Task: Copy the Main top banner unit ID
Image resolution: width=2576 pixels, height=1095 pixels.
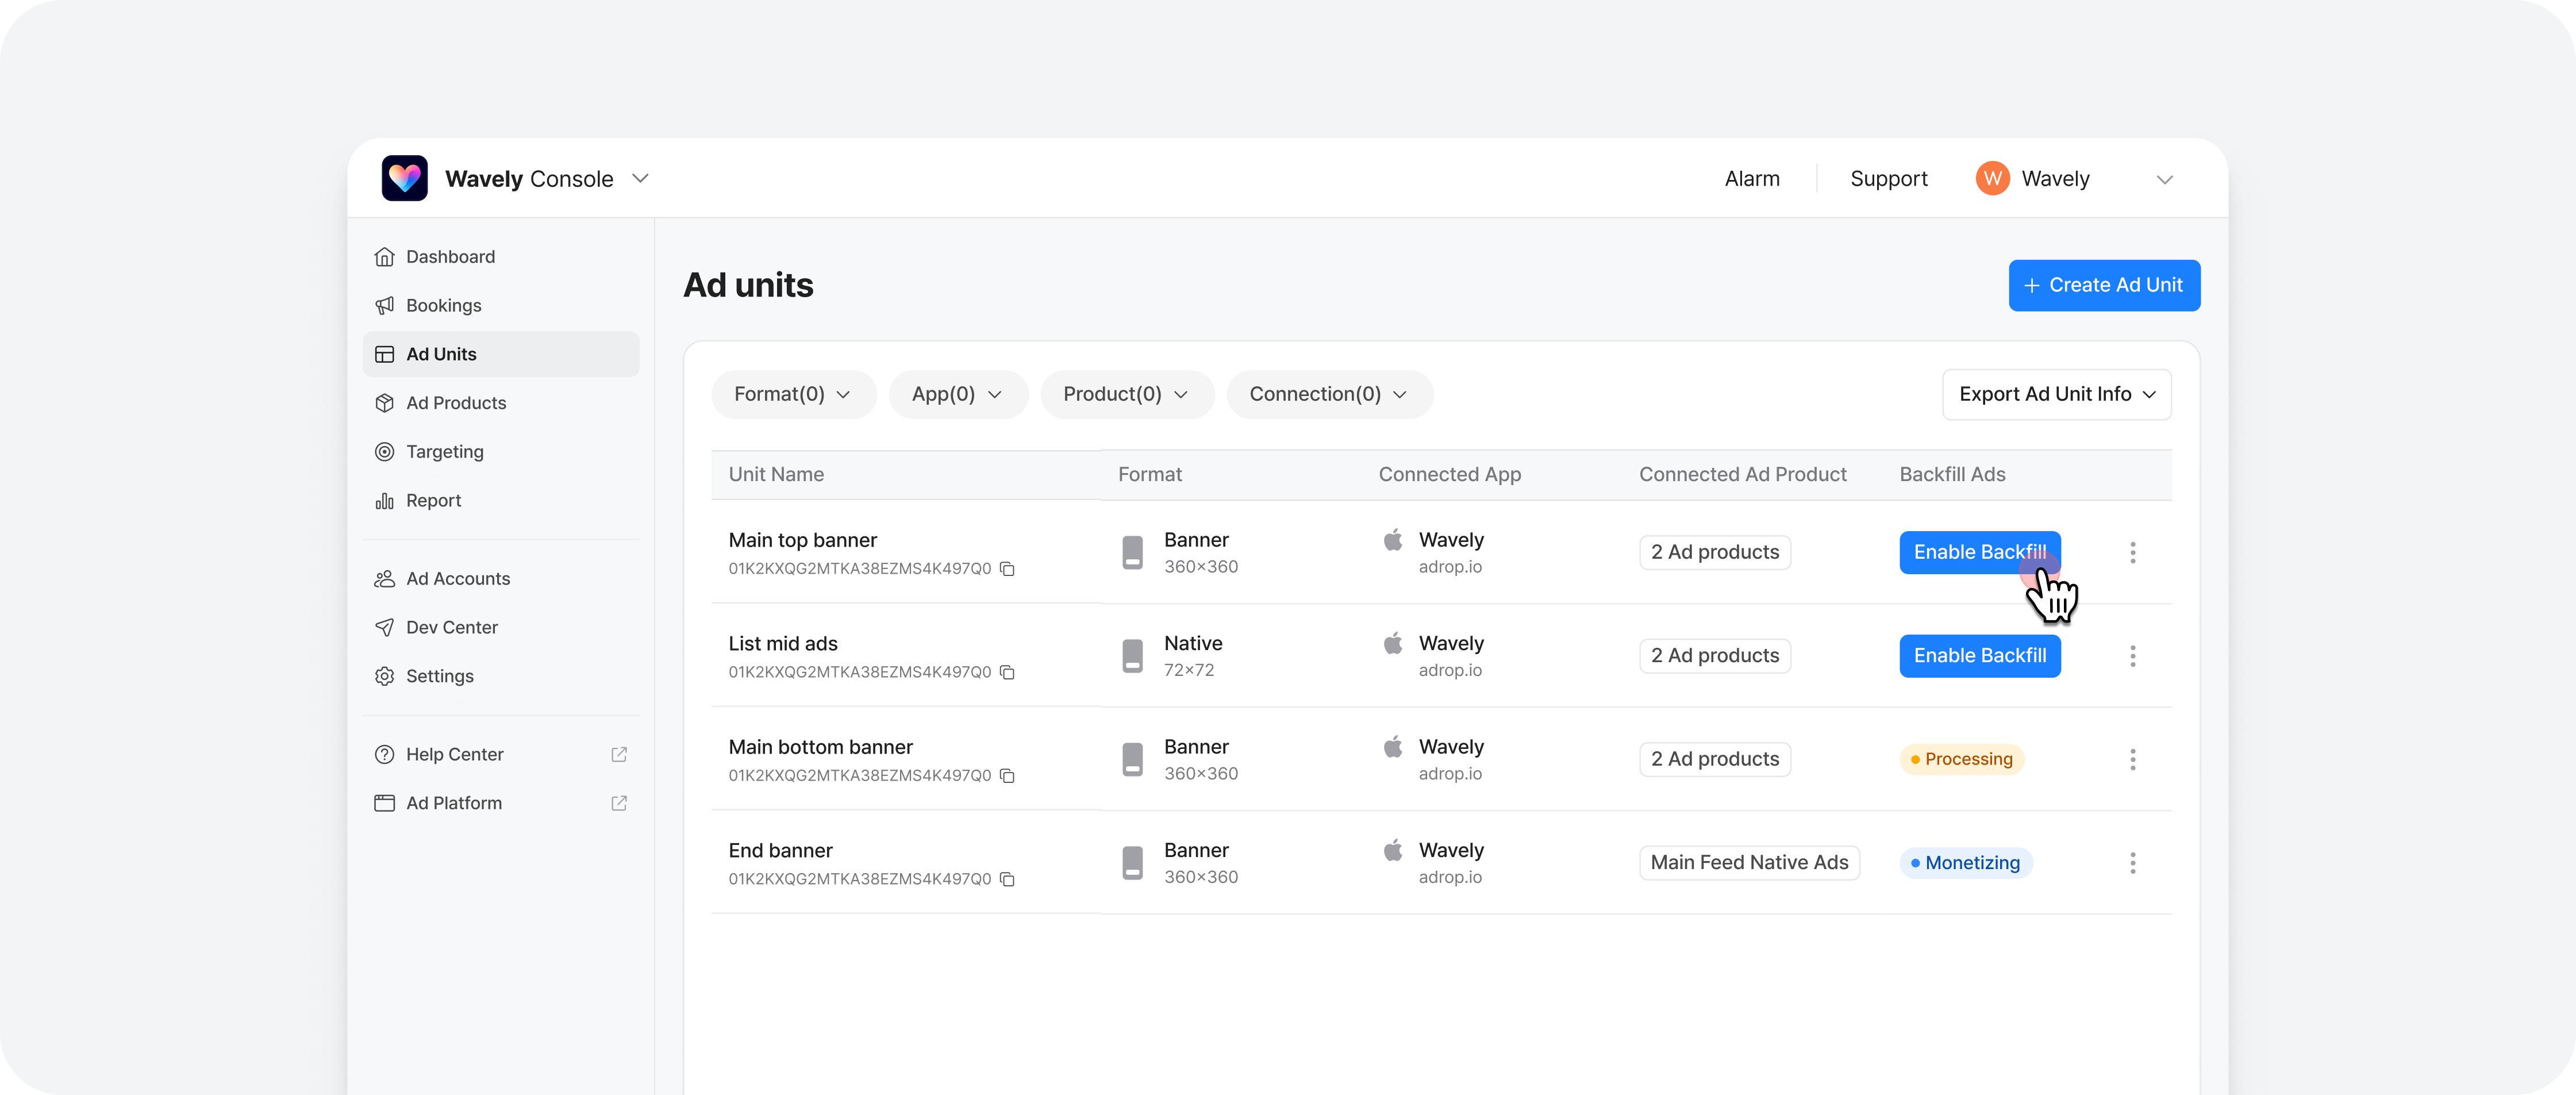Action: coord(1007,569)
